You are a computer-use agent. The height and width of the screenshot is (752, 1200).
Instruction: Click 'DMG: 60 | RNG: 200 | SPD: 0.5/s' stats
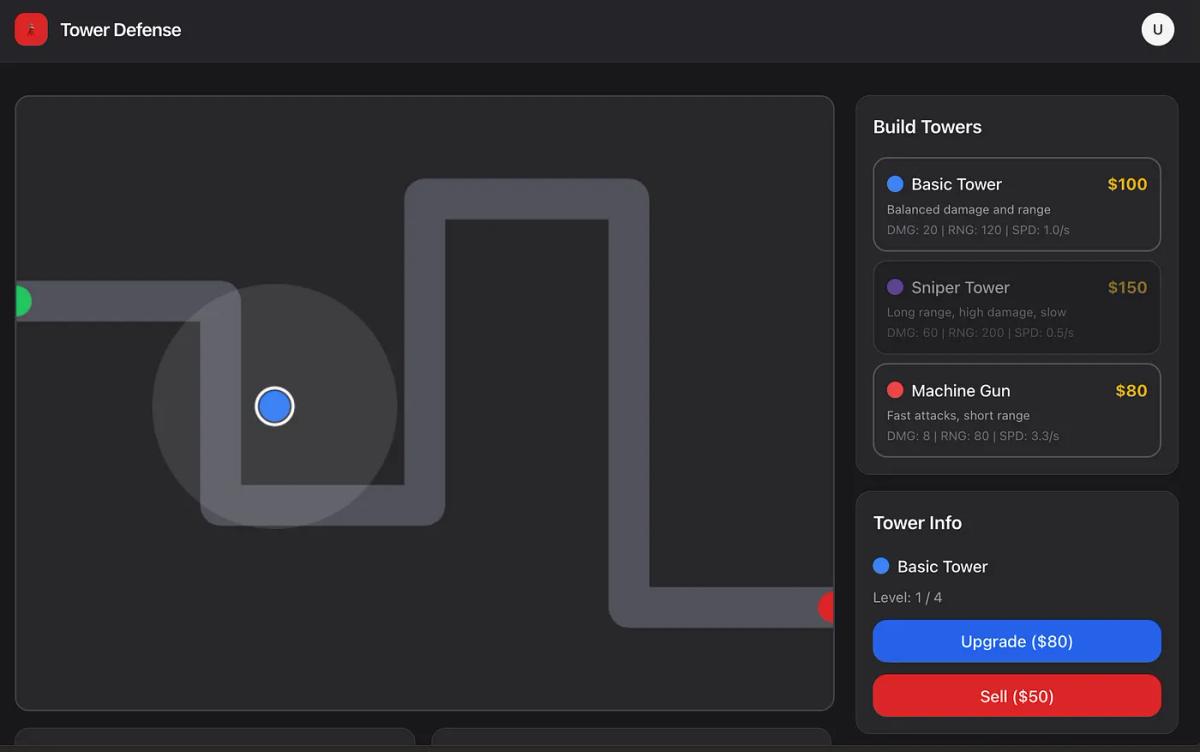pos(980,333)
